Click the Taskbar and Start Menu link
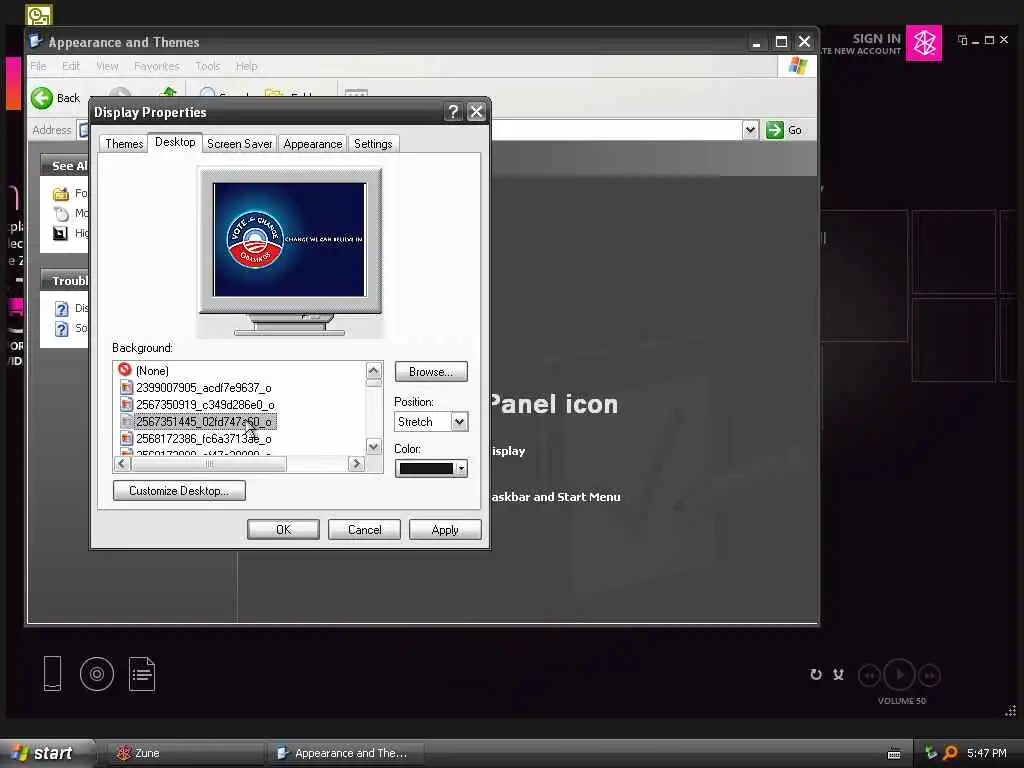Image resolution: width=1024 pixels, height=768 pixels. (x=556, y=497)
